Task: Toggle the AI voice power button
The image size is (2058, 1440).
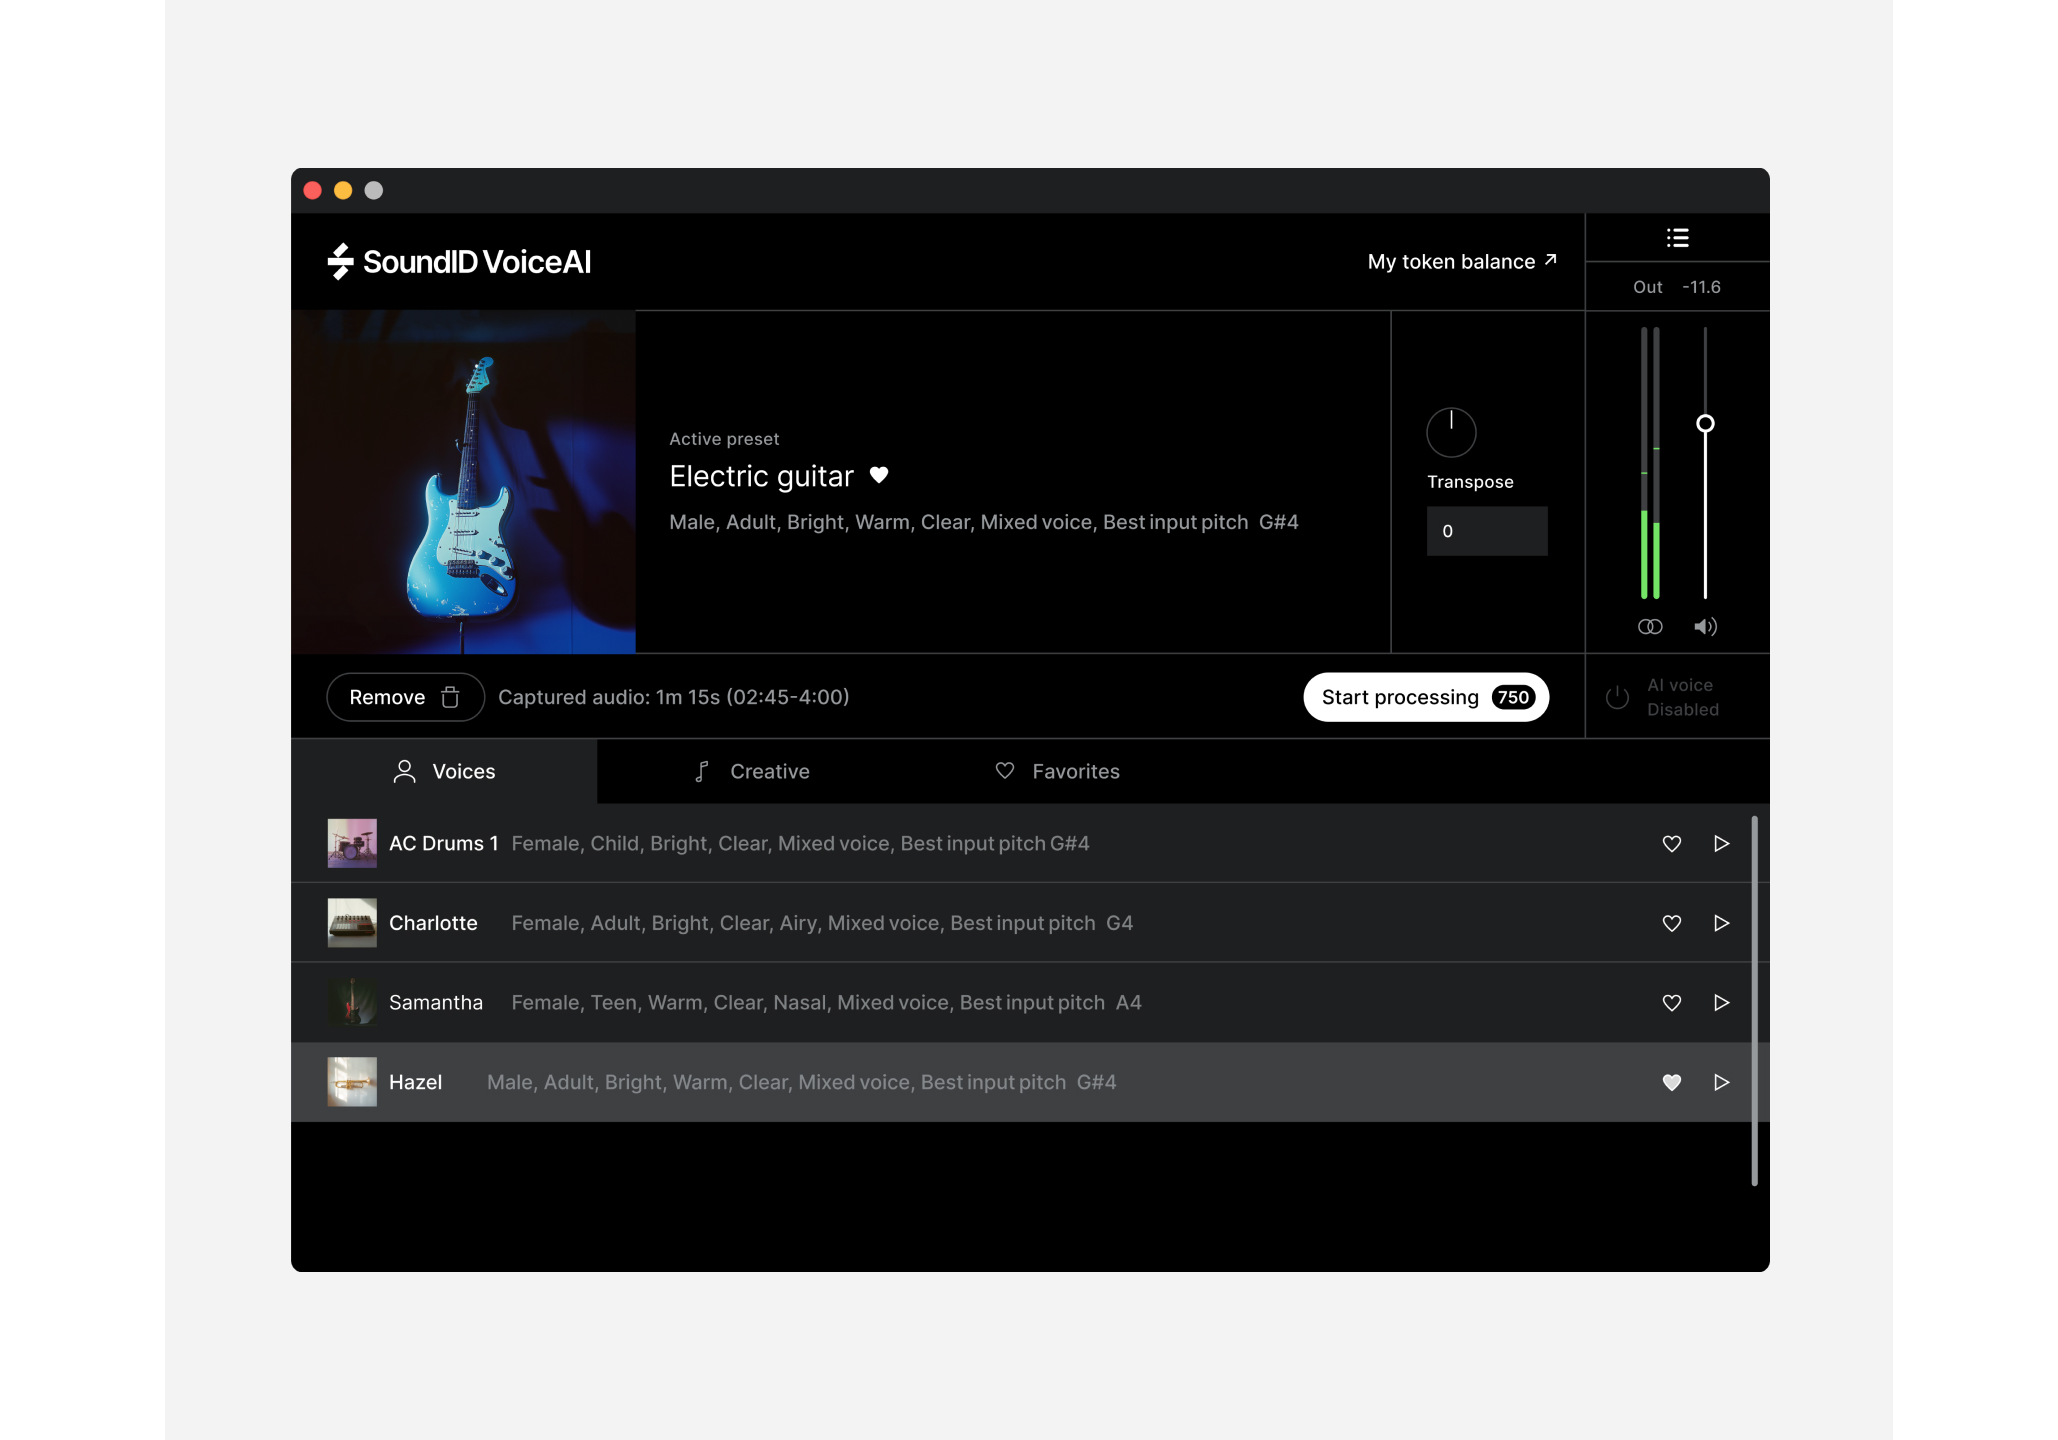Action: [x=1617, y=697]
